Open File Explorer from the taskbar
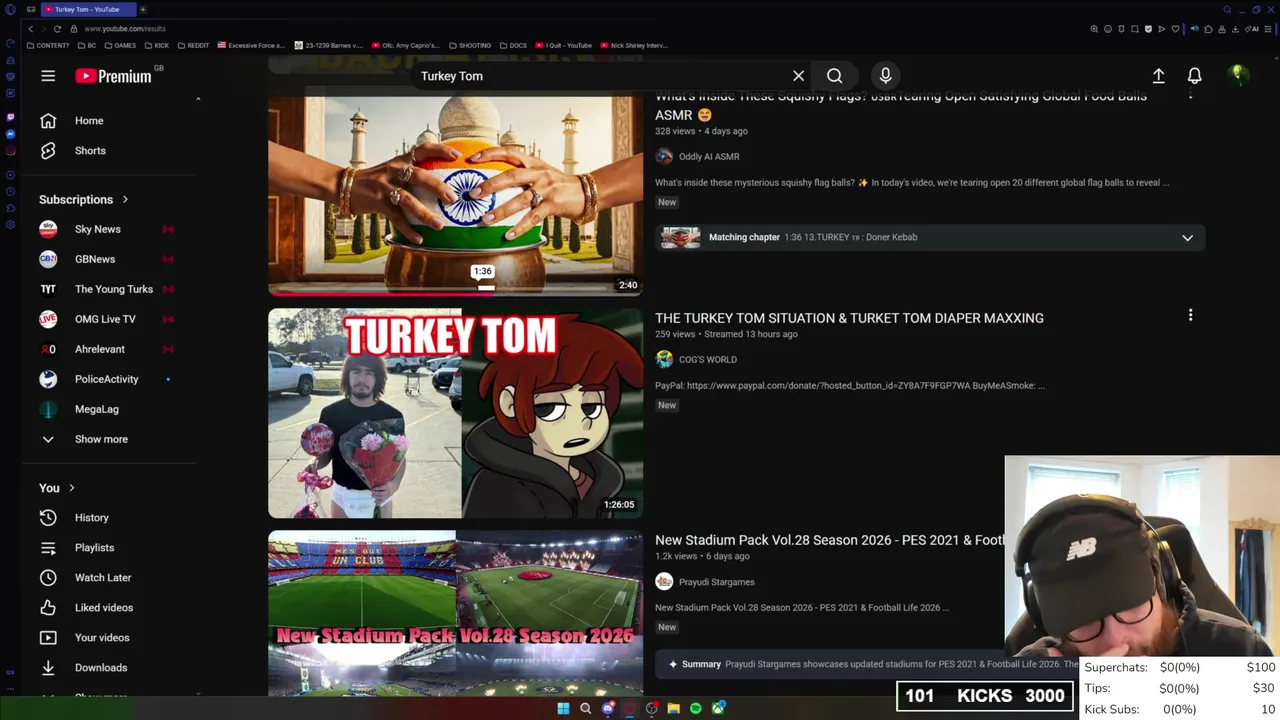The height and width of the screenshot is (720, 1280). (x=674, y=708)
